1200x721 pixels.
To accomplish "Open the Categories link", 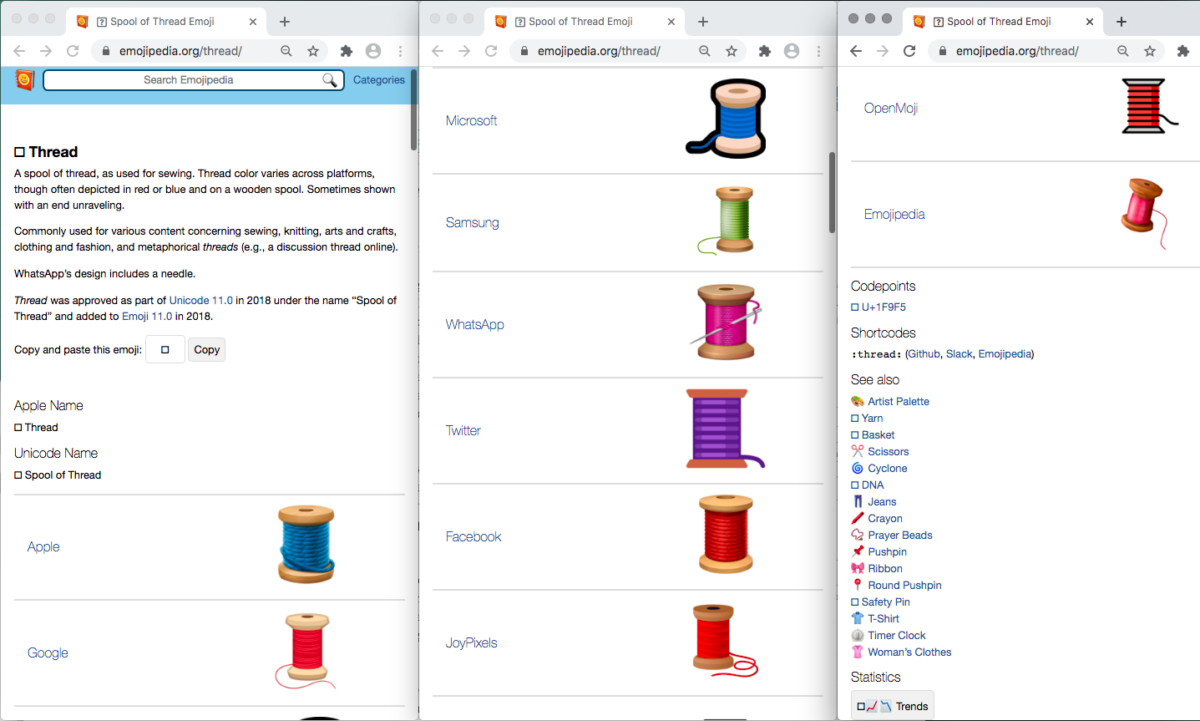I will click(378, 80).
